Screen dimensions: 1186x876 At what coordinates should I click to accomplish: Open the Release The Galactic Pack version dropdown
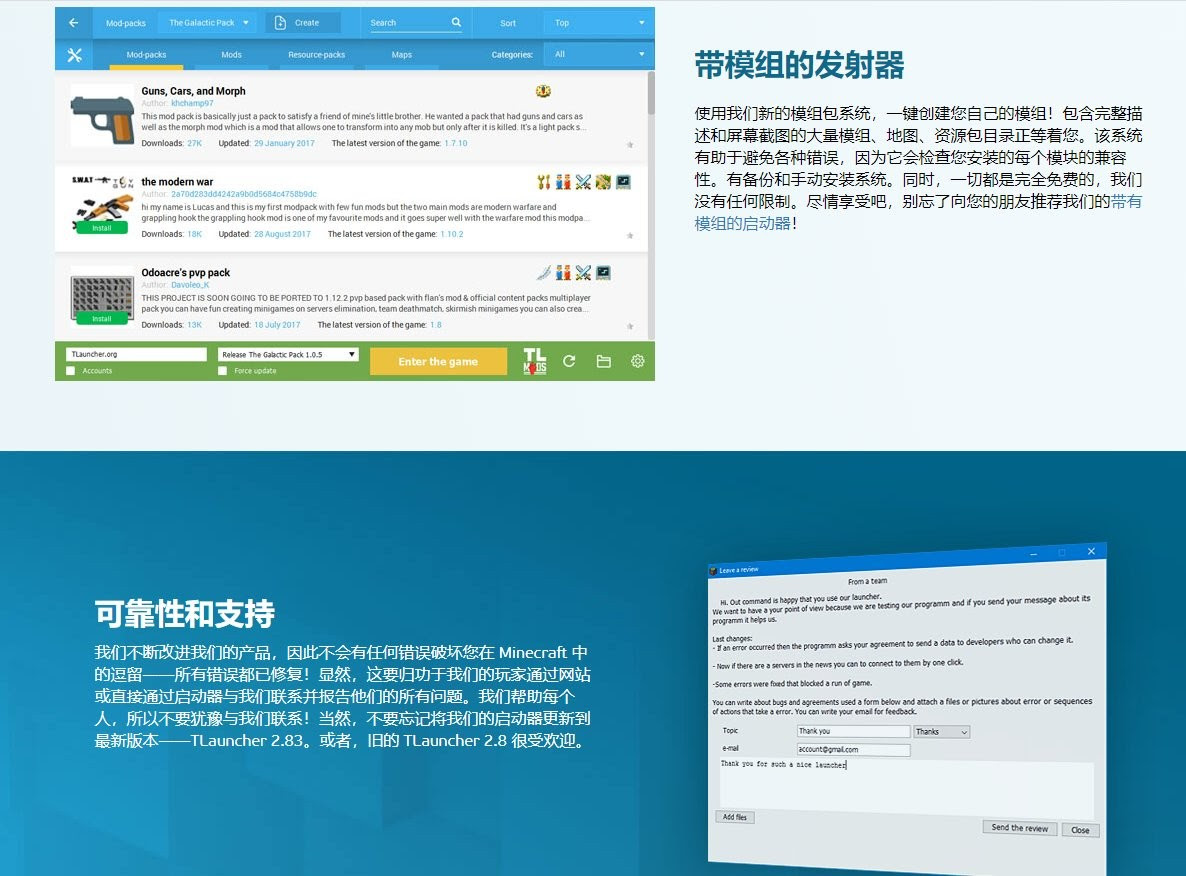(288, 353)
